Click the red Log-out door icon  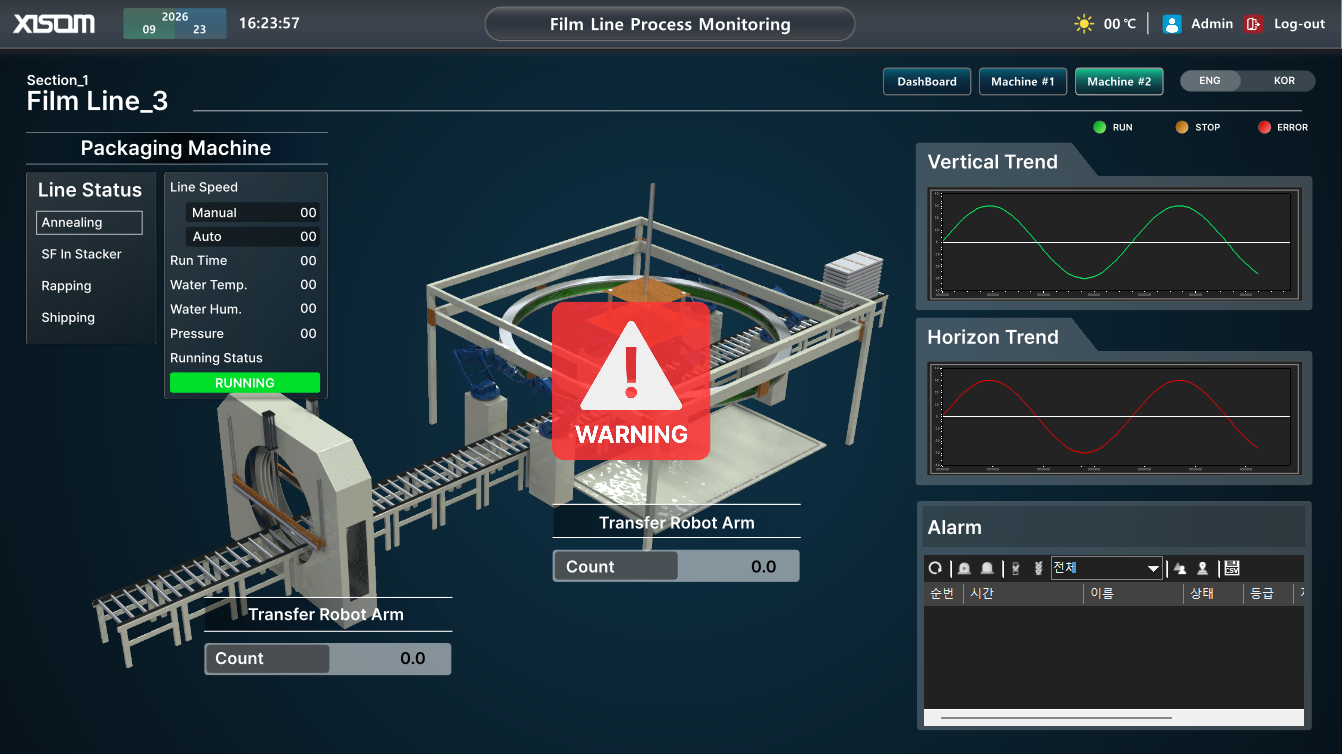click(x=1254, y=24)
